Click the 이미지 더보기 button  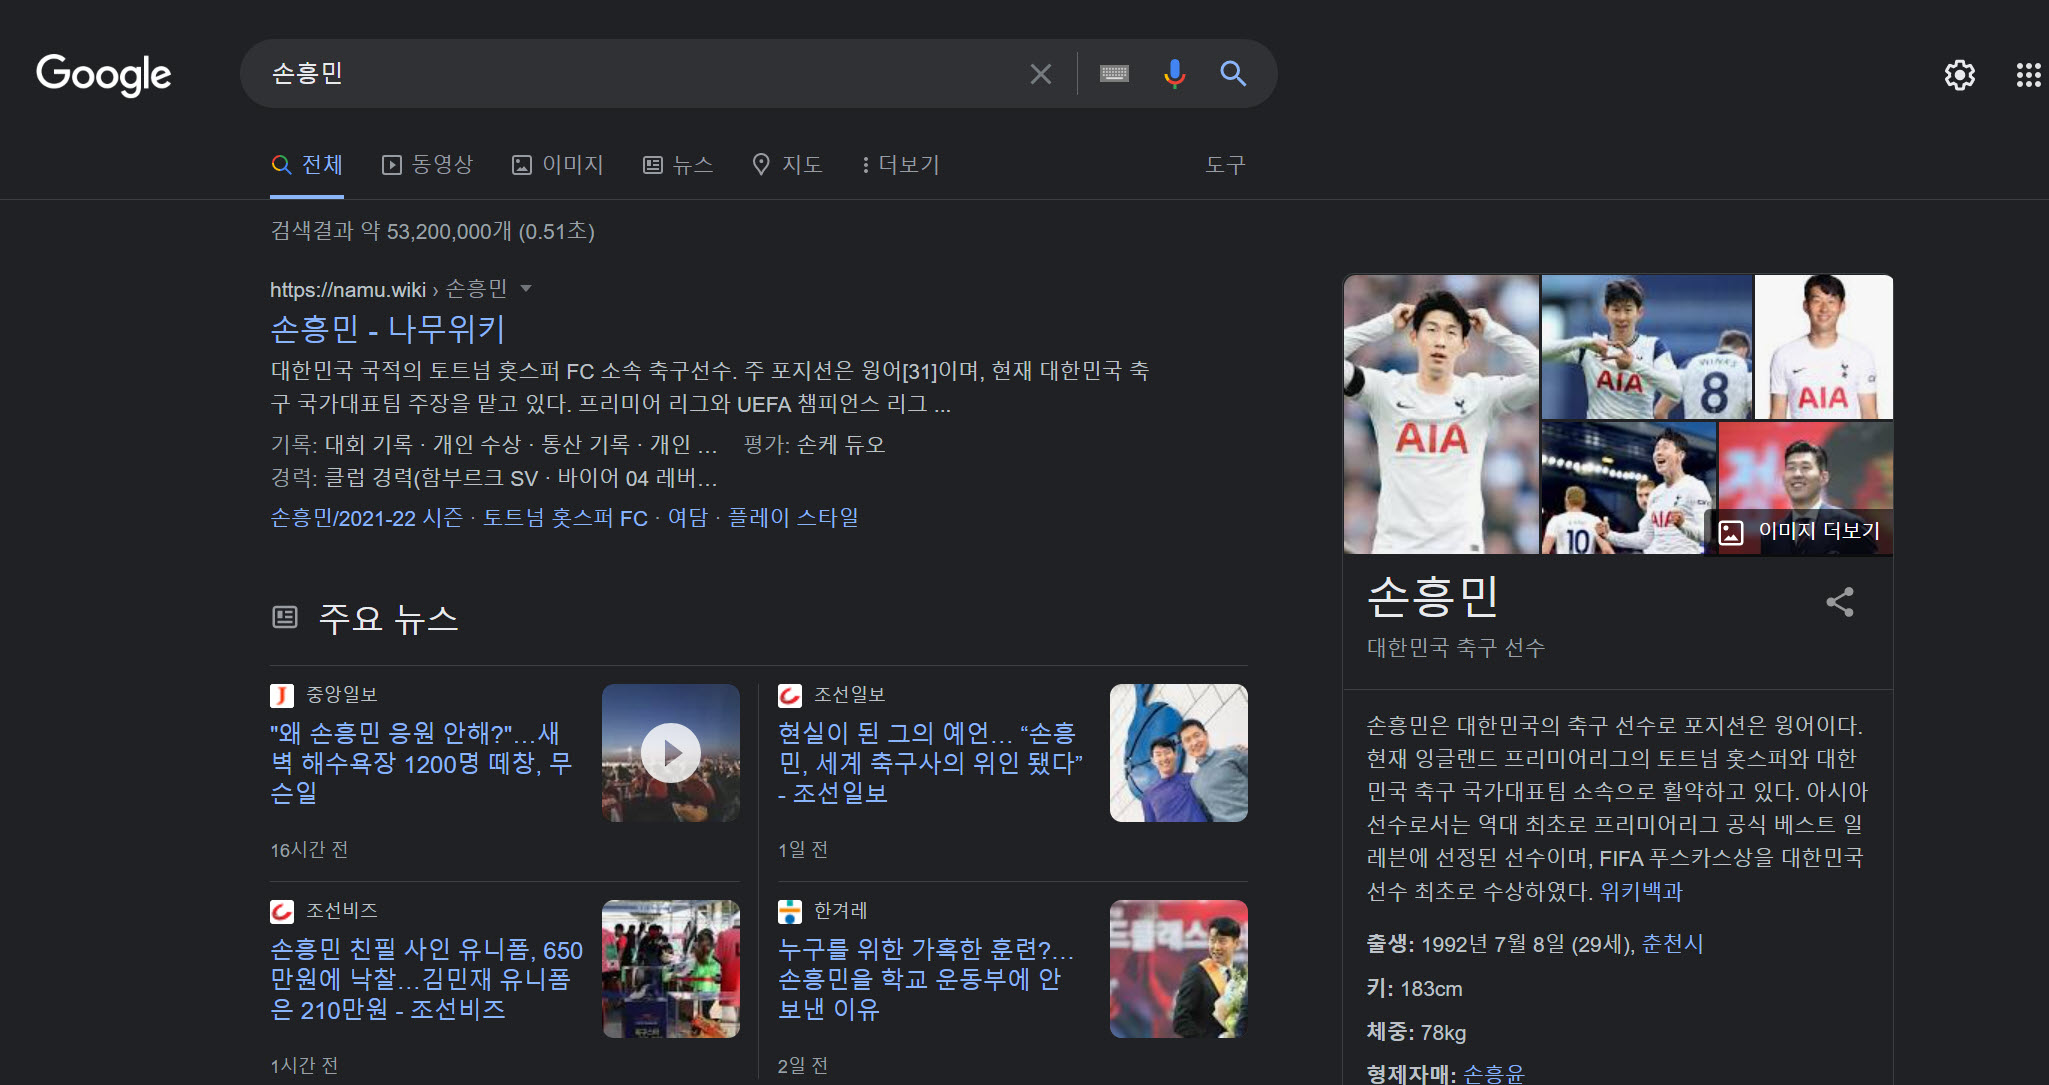click(1799, 531)
